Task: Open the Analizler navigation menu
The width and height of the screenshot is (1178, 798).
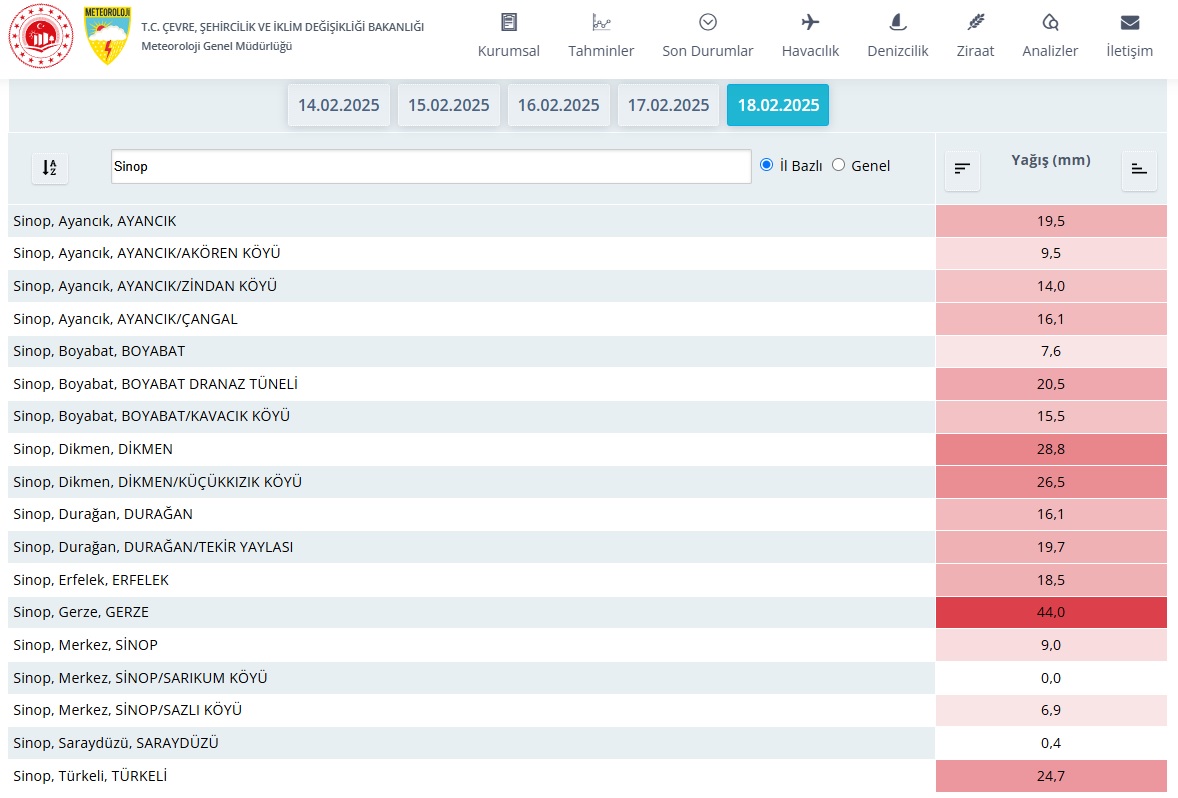Action: click(1050, 37)
